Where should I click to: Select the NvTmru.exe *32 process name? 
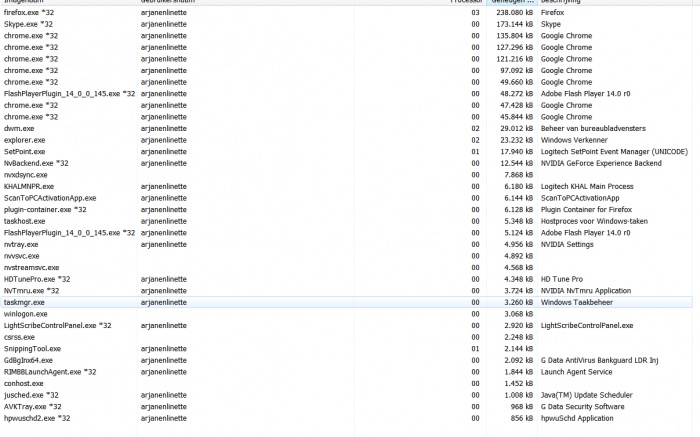31,291
